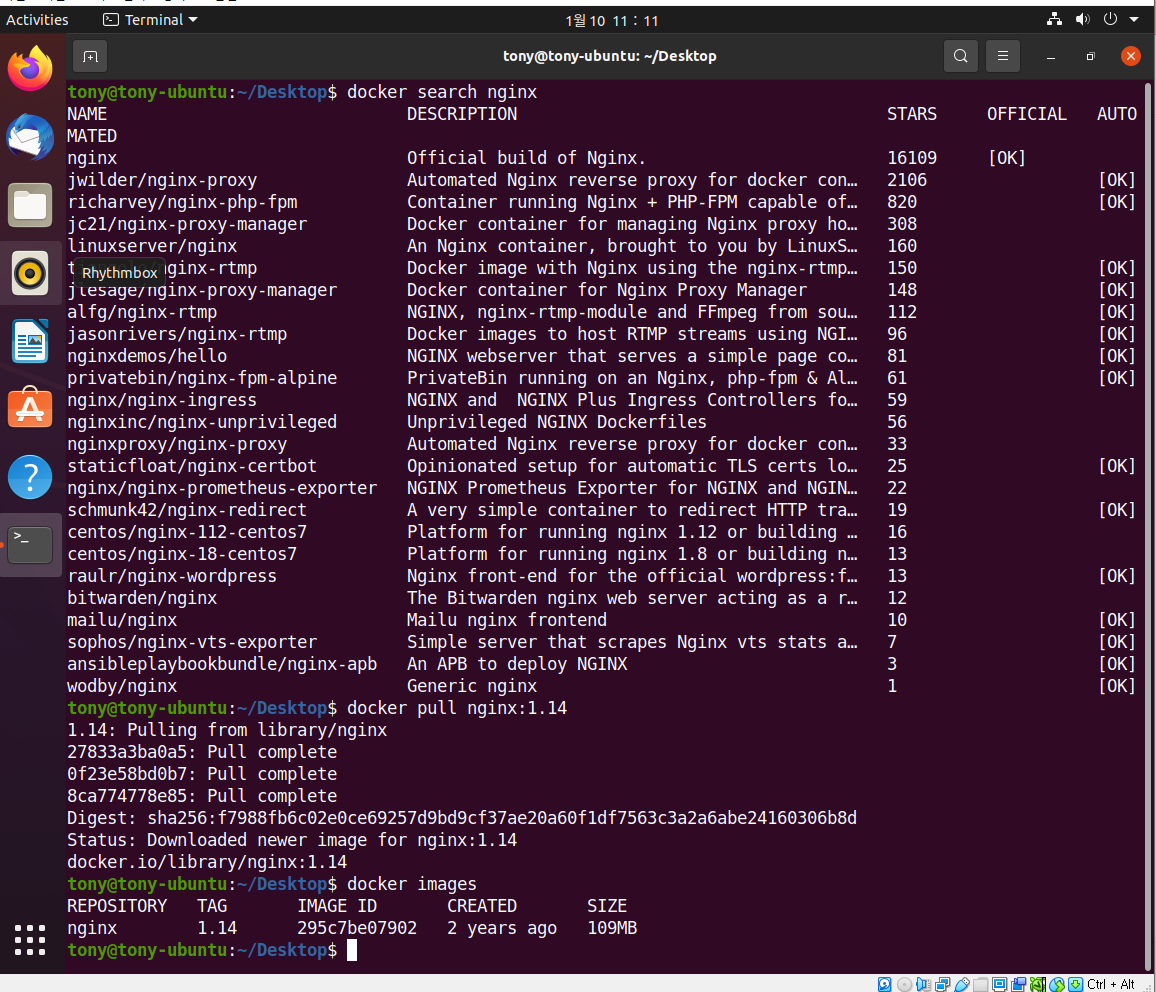Click the 'Unprivileged NGINX Dockerfiles' description
The width and height of the screenshot is (1156, 992).
pyautogui.click(x=557, y=422)
